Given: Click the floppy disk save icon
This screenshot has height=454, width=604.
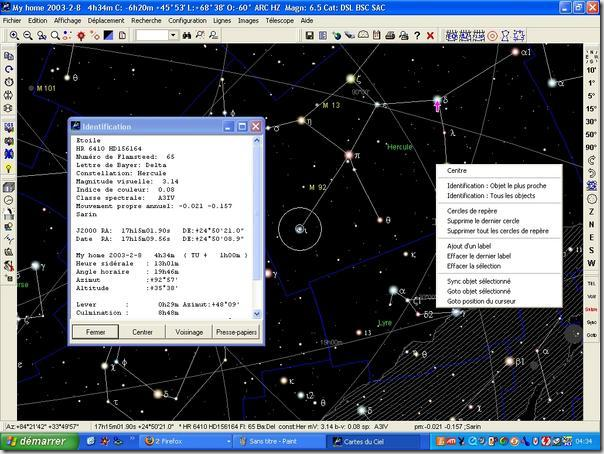Looking at the screenshot, I should (x=309, y=35).
